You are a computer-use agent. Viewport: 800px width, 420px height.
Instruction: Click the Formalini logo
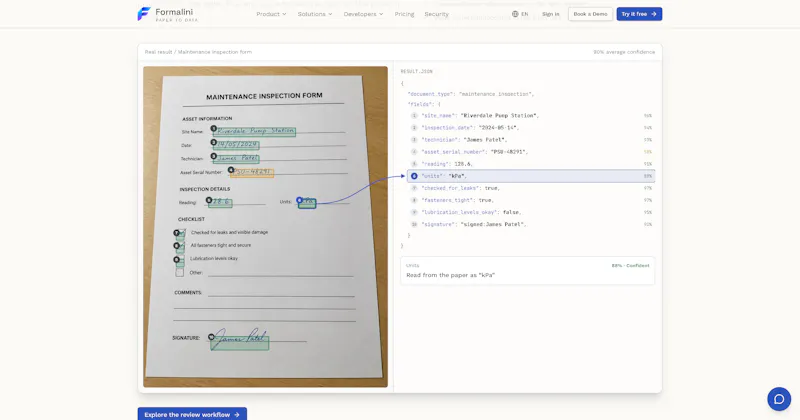(167, 14)
